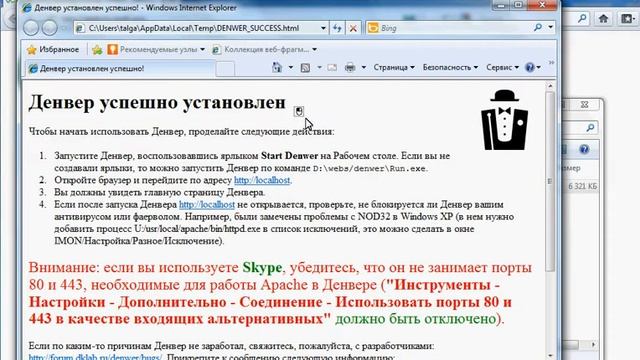Open search provider options dropdown

tap(550, 28)
